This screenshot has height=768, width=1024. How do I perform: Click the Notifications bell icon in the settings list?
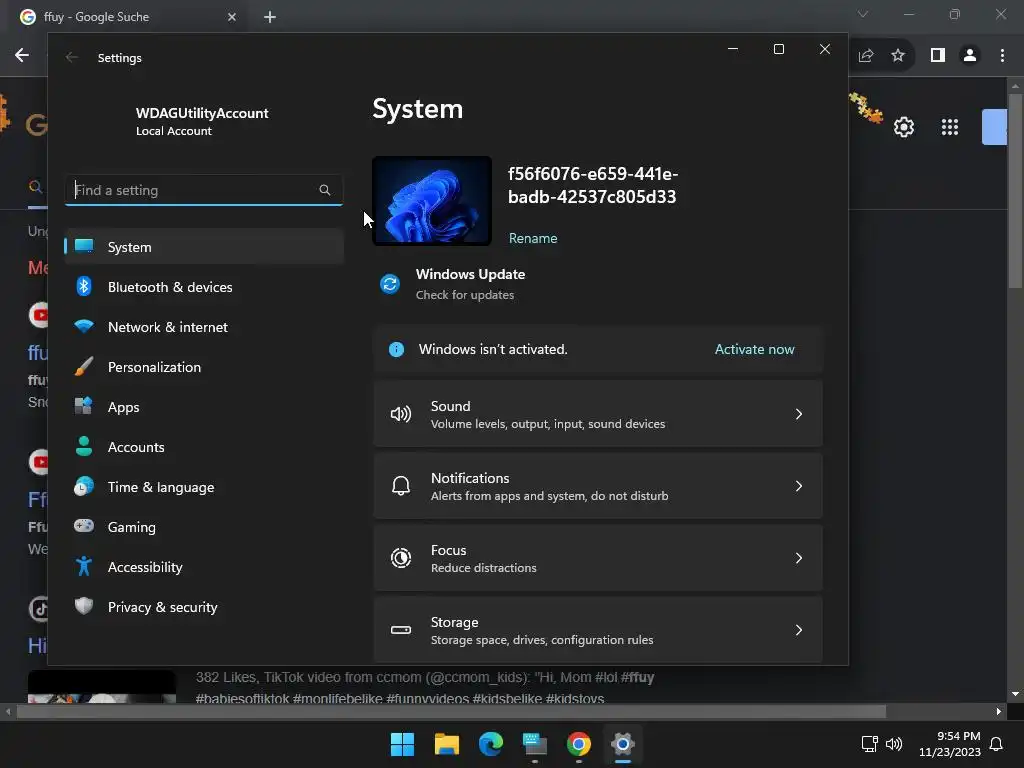pyautogui.click(x=401, y=486)
